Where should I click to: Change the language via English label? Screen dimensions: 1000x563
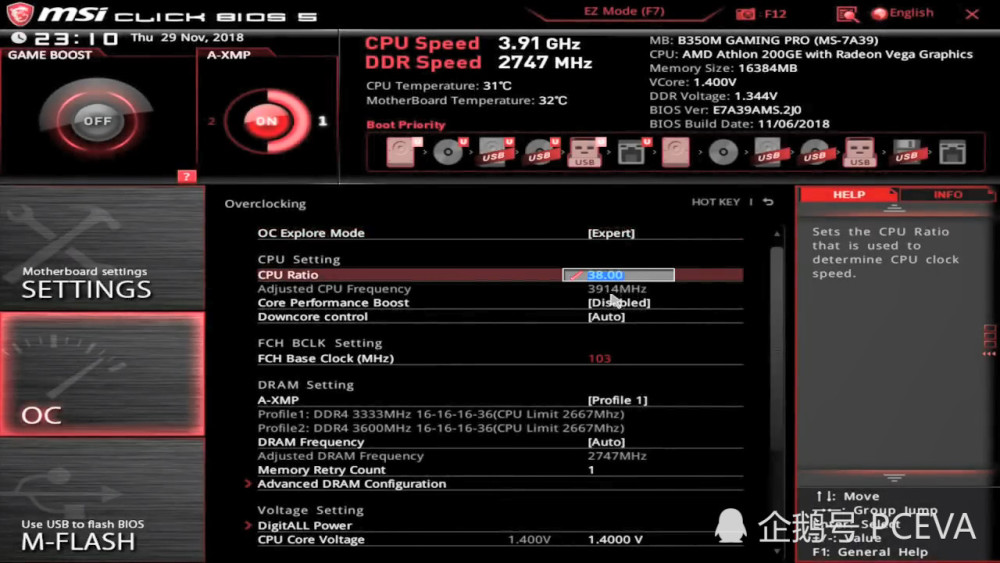pos(911,13)
